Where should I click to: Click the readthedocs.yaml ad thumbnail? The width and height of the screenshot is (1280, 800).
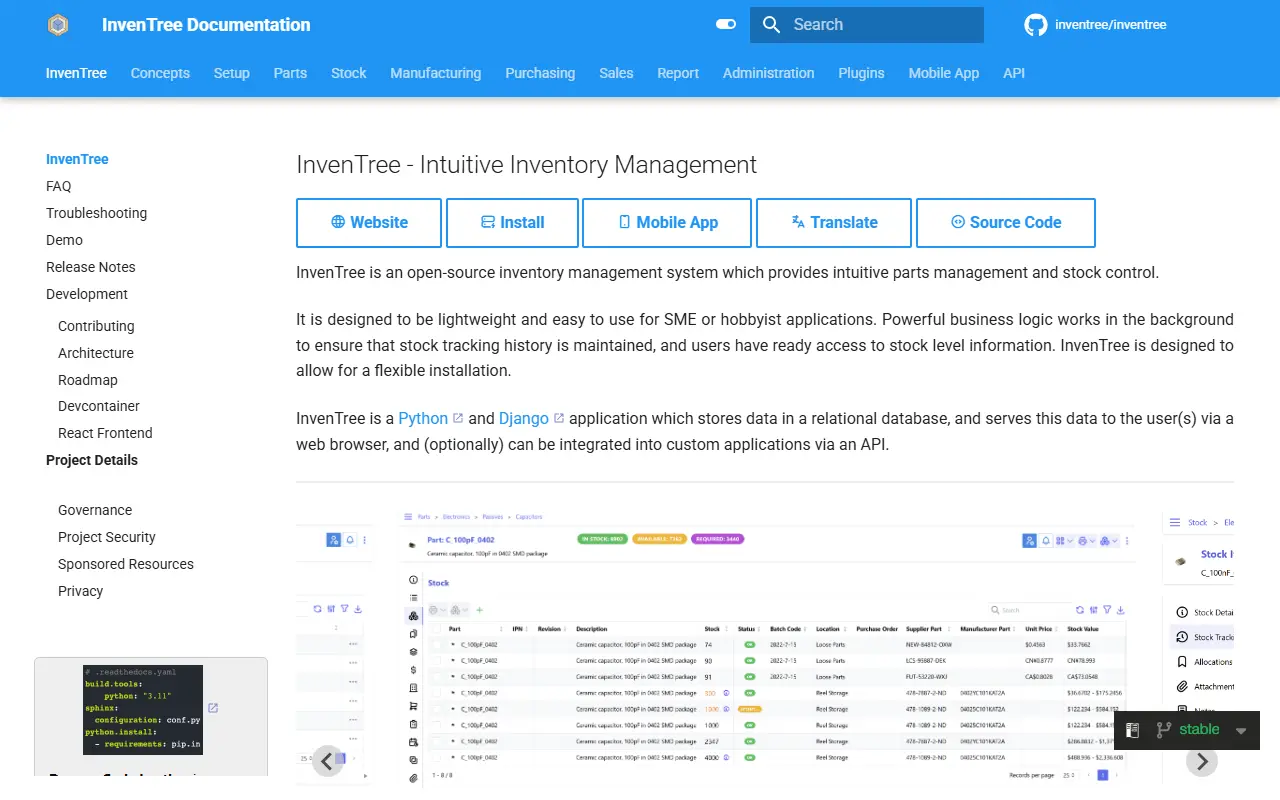point(143,710)
